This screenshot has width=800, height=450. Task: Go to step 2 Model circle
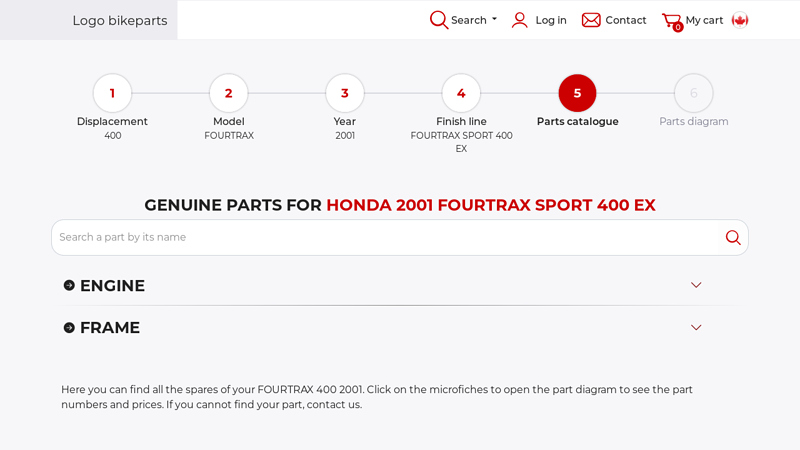pos(229,93)
